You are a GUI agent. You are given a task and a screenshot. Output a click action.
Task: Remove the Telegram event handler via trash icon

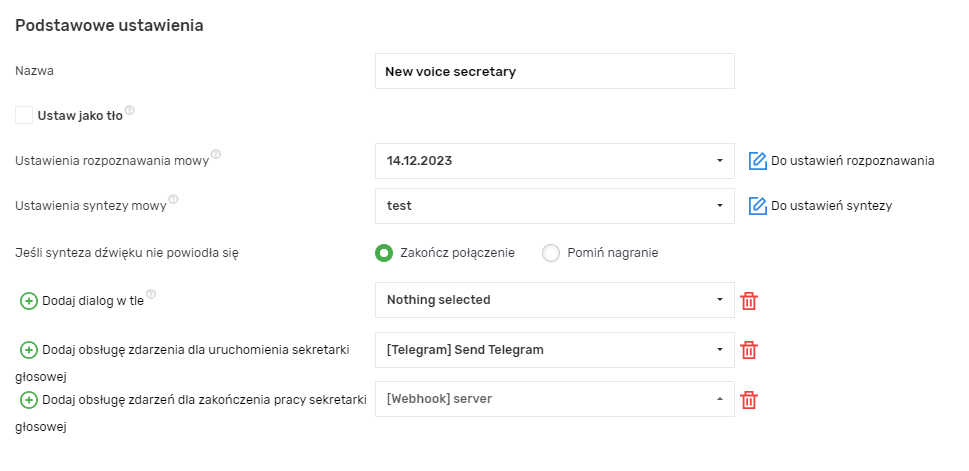[x=749, y=350]
